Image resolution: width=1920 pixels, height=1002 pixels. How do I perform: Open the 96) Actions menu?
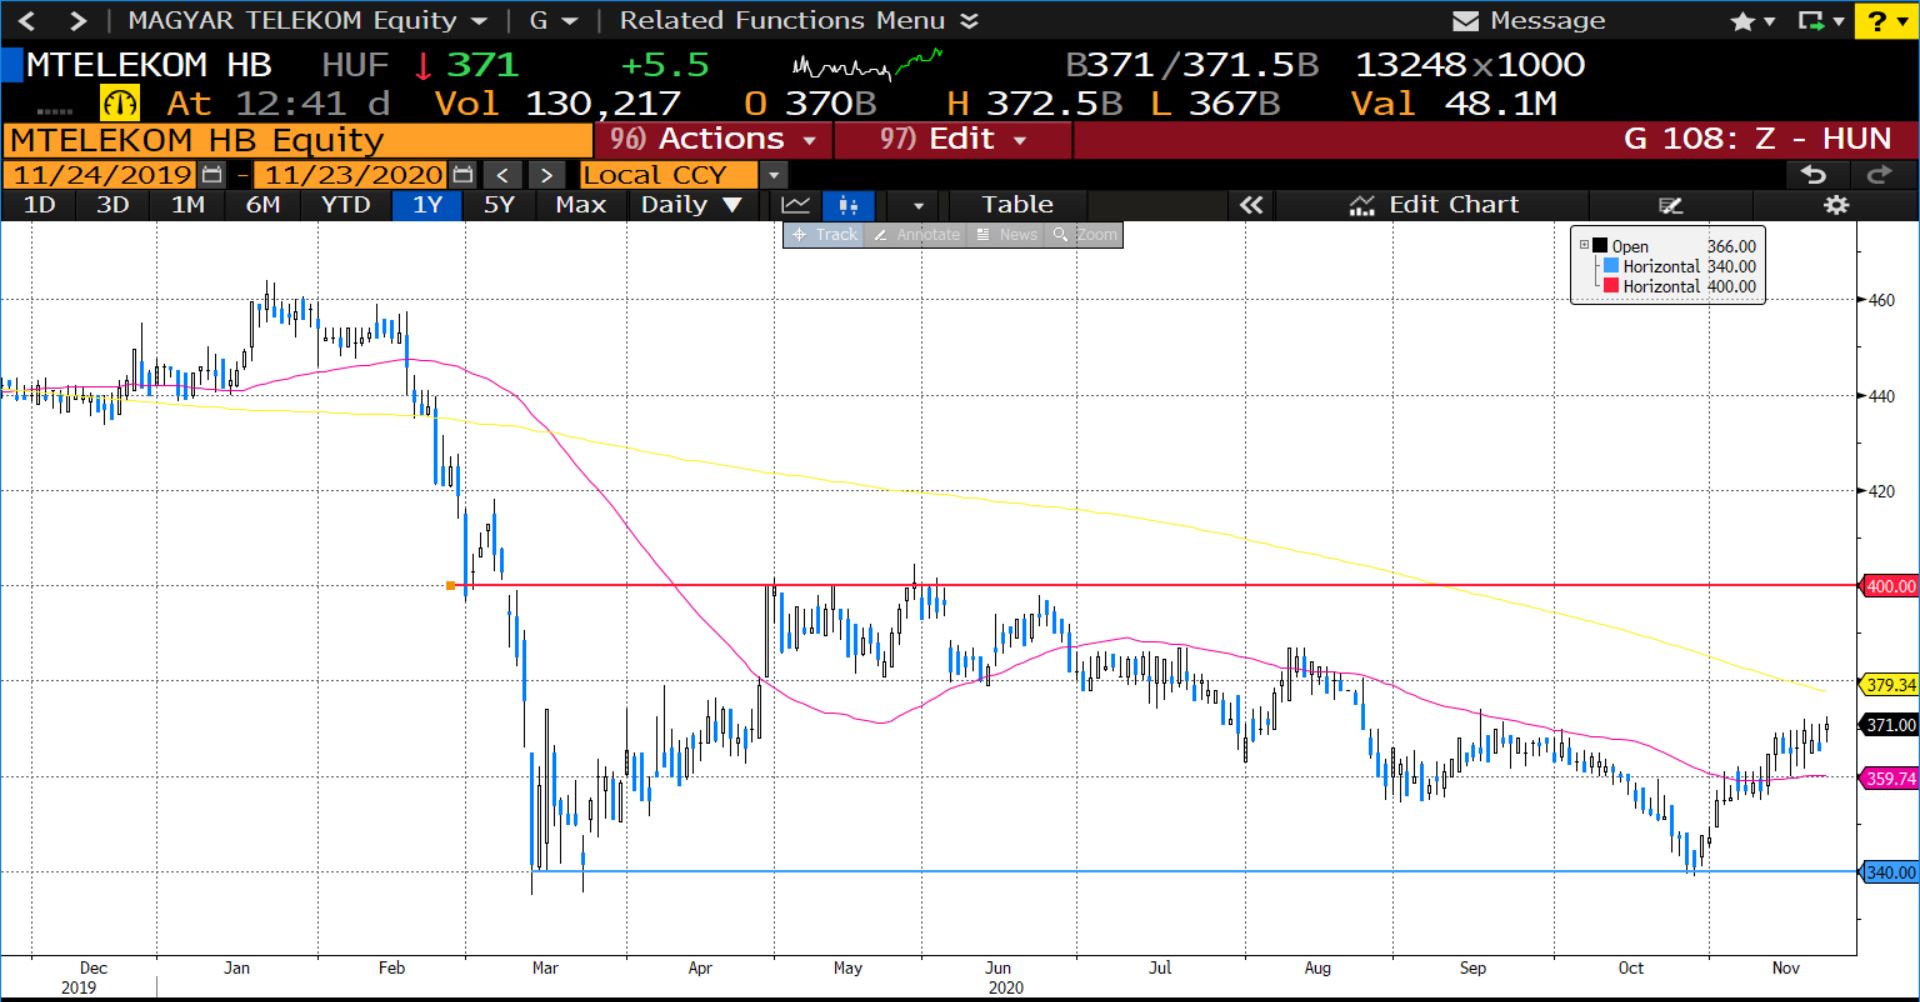coord(713,139)
